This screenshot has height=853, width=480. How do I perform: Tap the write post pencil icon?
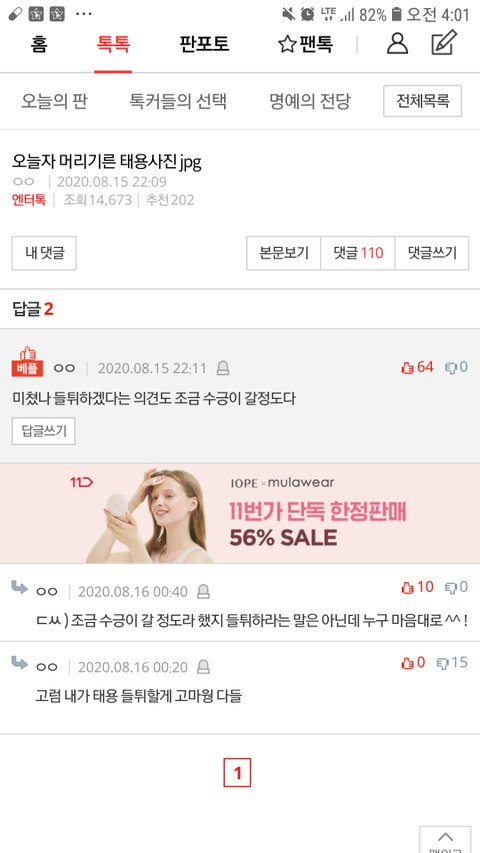click(444, 42)
